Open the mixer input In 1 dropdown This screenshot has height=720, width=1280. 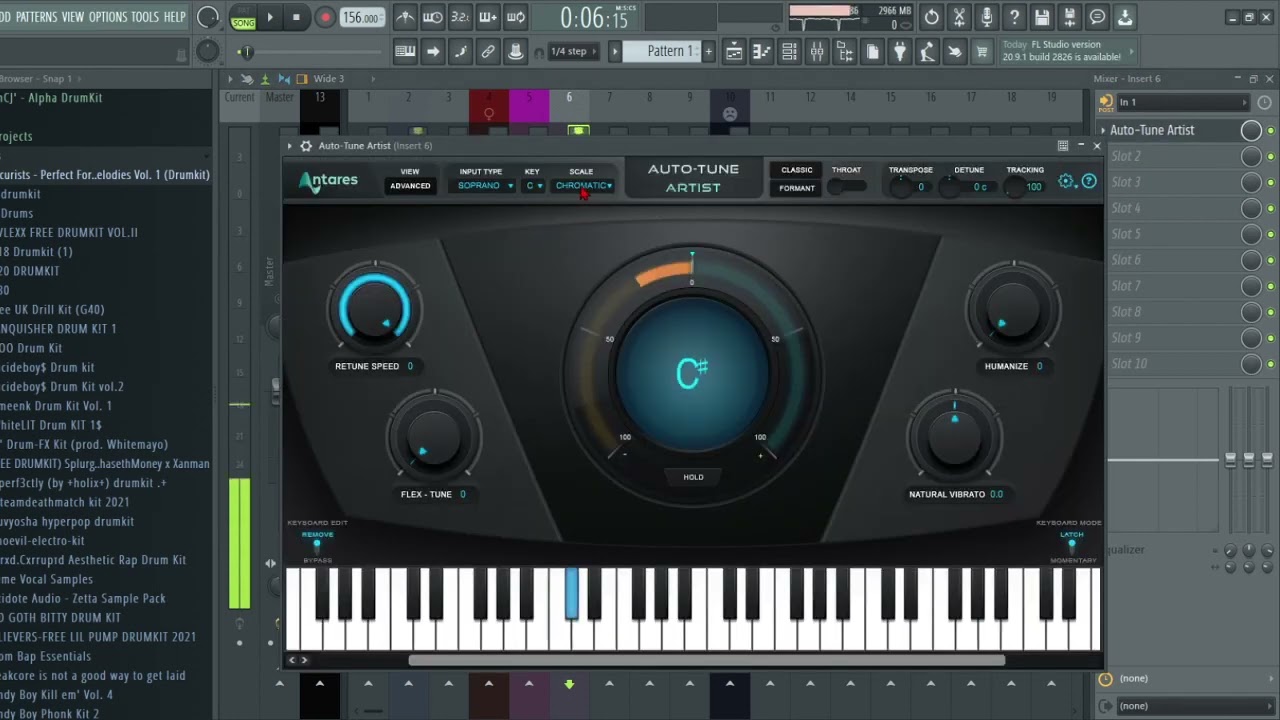1183,102
